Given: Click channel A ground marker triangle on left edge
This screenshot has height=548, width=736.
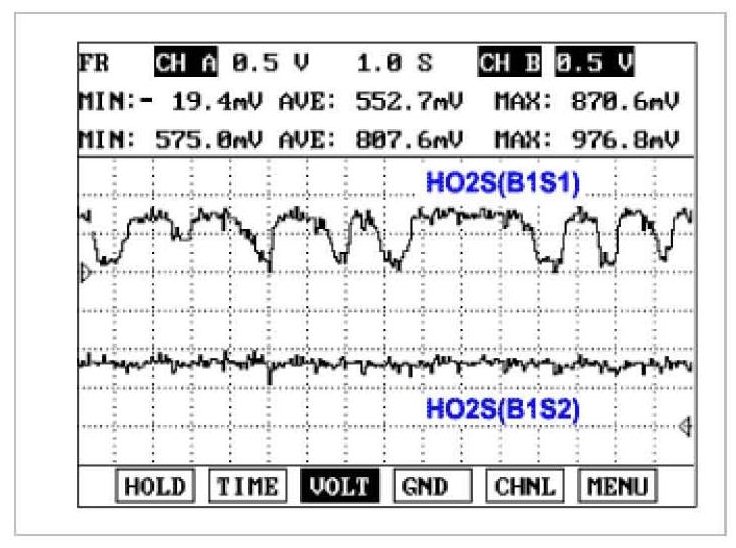Looking at the screenshot, I should (85, 272).
